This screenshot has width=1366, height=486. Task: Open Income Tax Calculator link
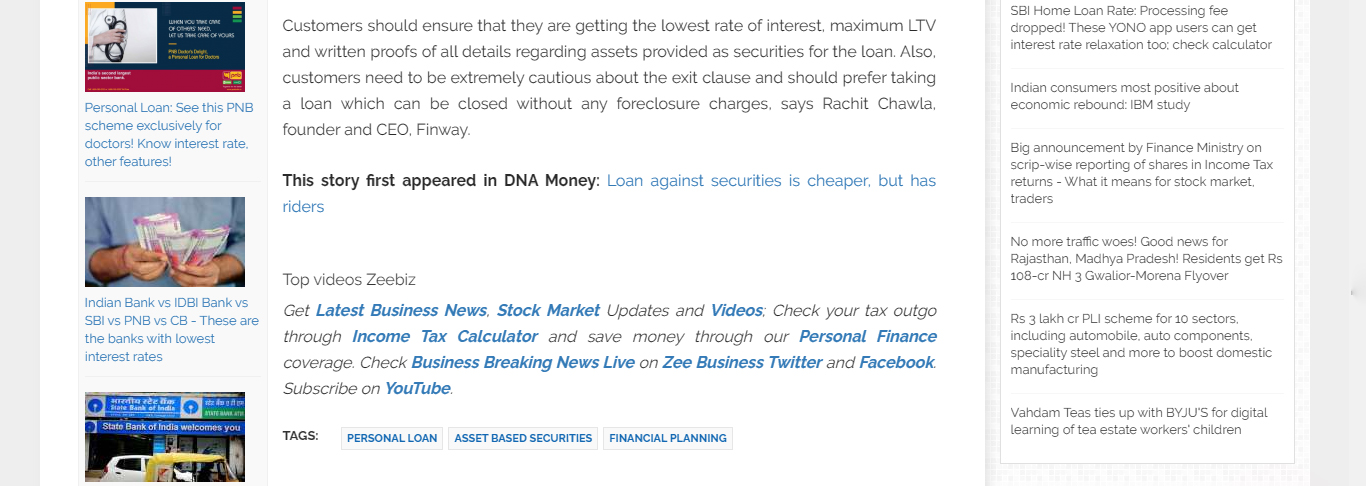[445, 337]
